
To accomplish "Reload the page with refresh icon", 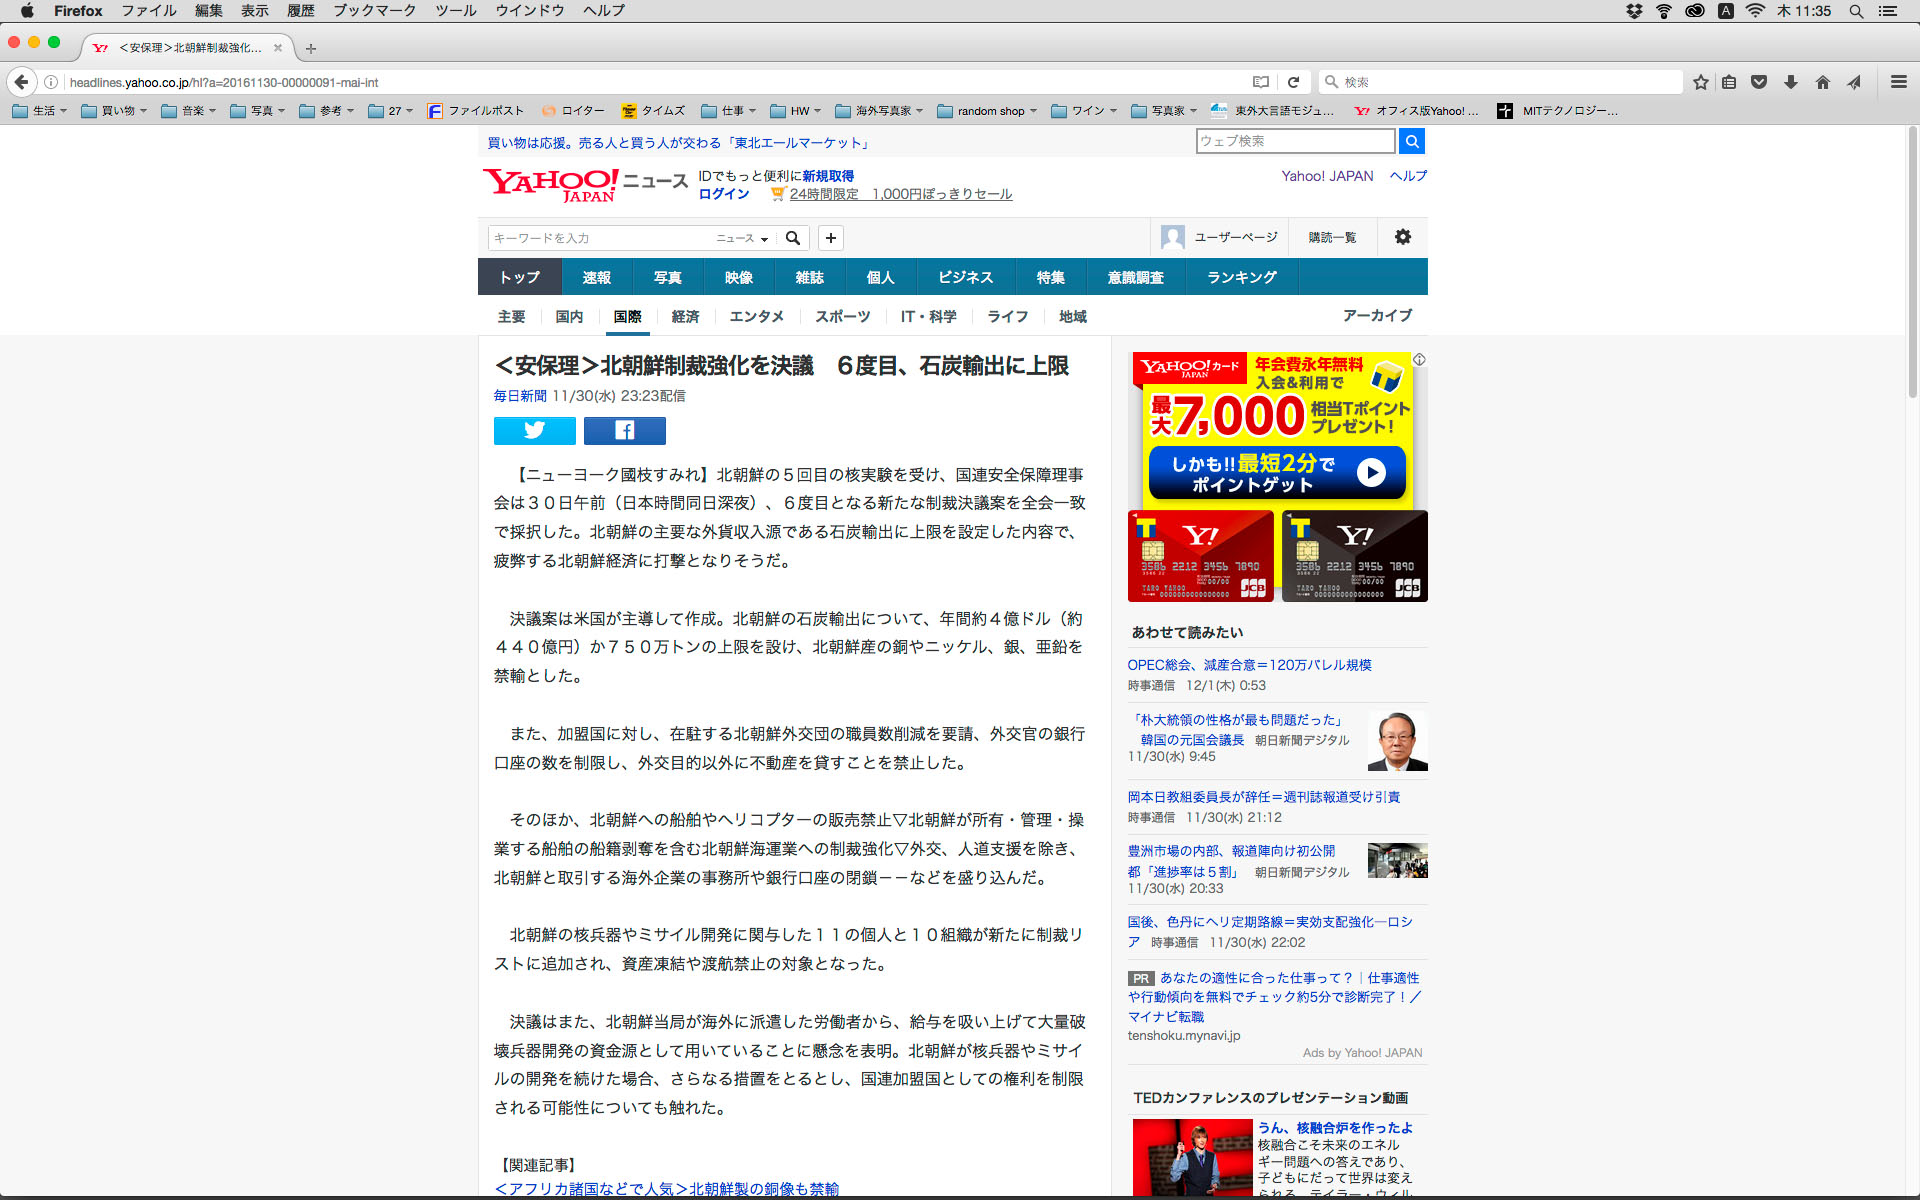I will coord(1293,82).
